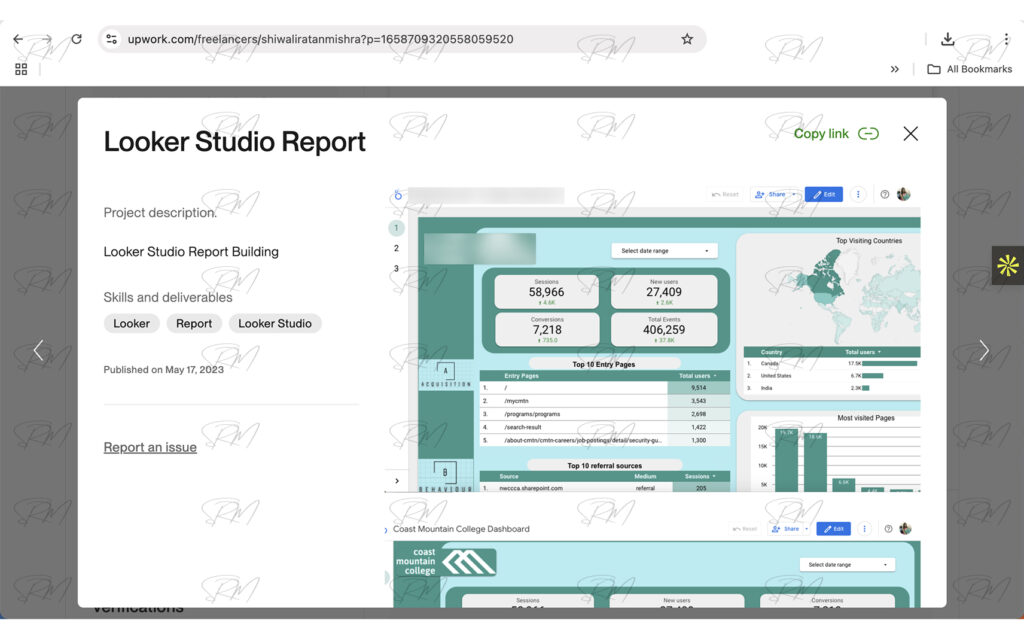
Task: Expand the report page panel chevron
Action: point(397,481)
